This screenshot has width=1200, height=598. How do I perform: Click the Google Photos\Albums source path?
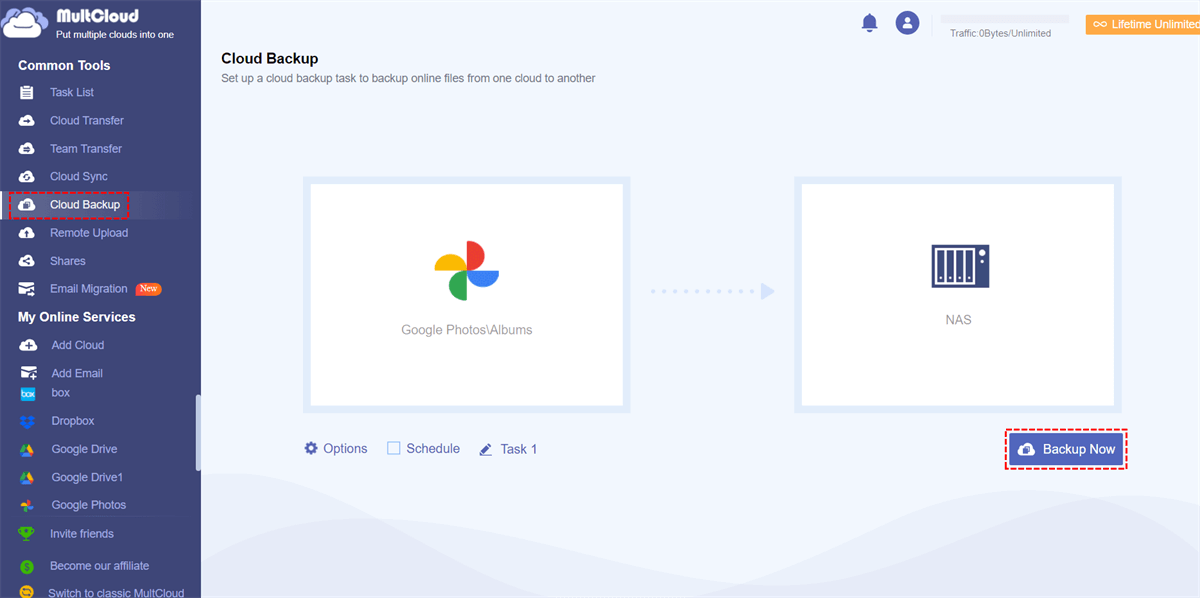coord(467,329)
